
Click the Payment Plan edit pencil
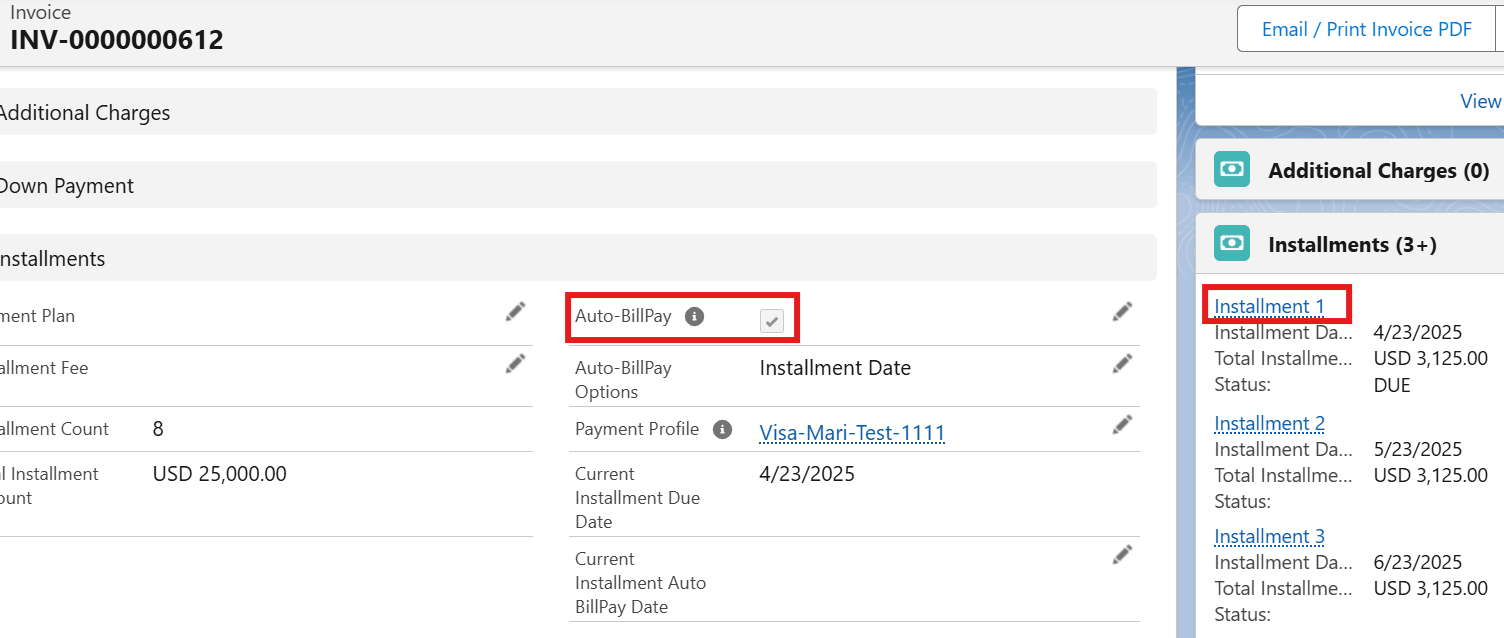(515, 312)
